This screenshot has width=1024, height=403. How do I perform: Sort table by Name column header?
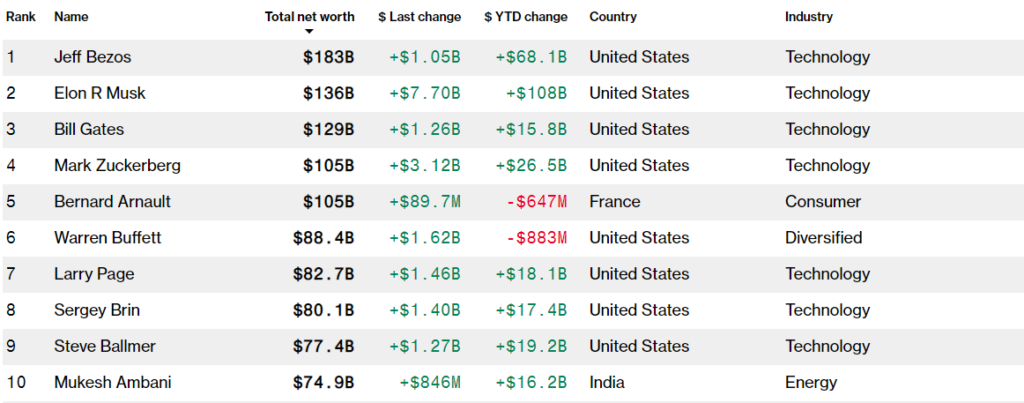70,17
